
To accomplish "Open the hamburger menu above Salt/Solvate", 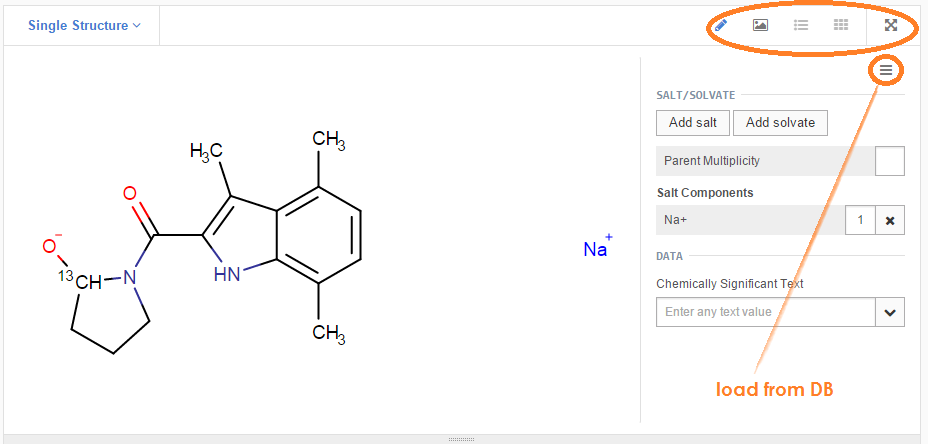I will [886, 70].
